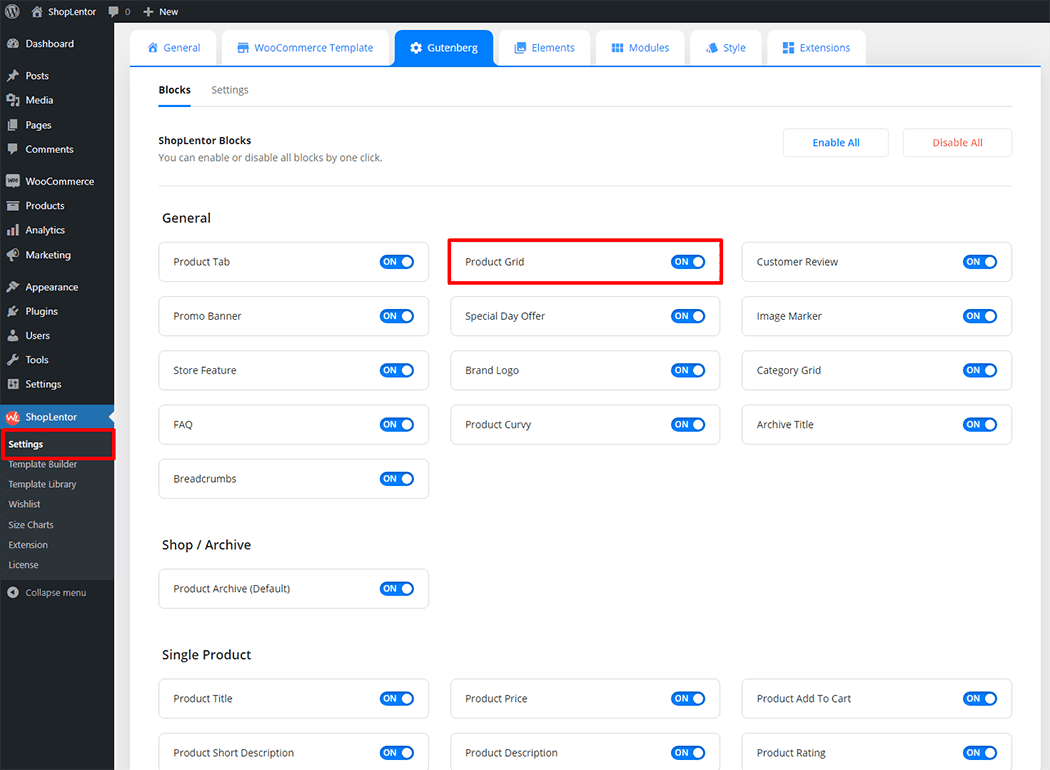Turn off the FAQ block toggle

(x=396, y=424)
